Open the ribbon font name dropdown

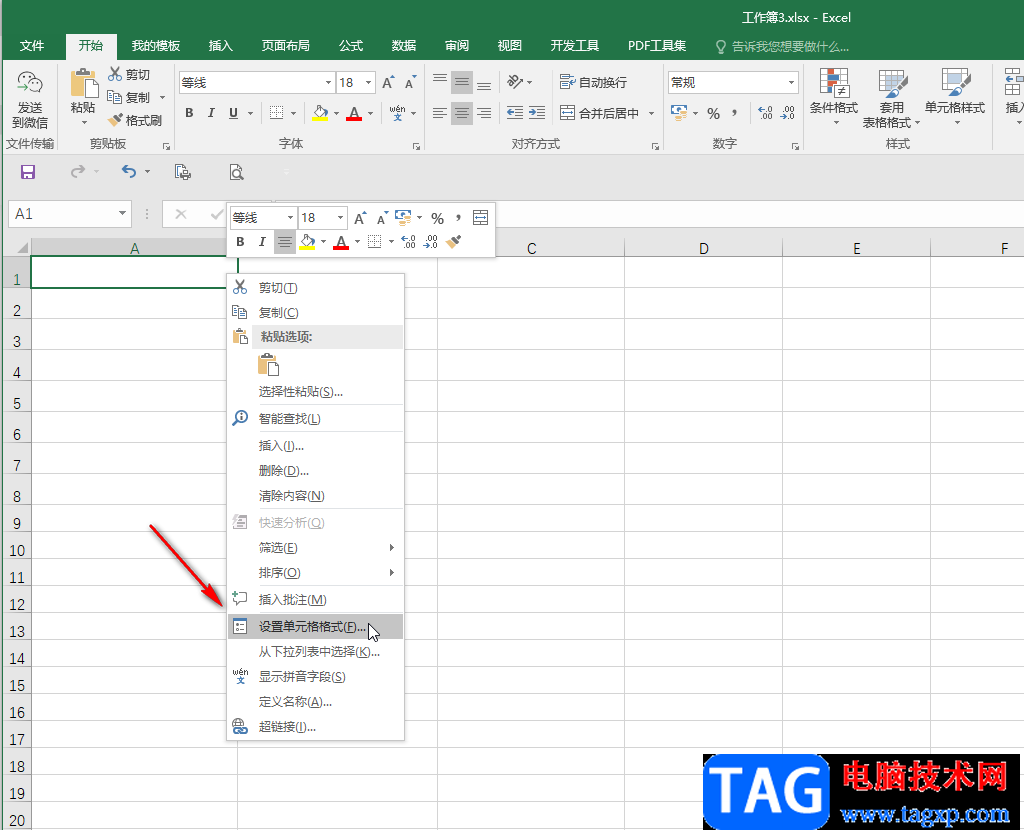point(328,83)
